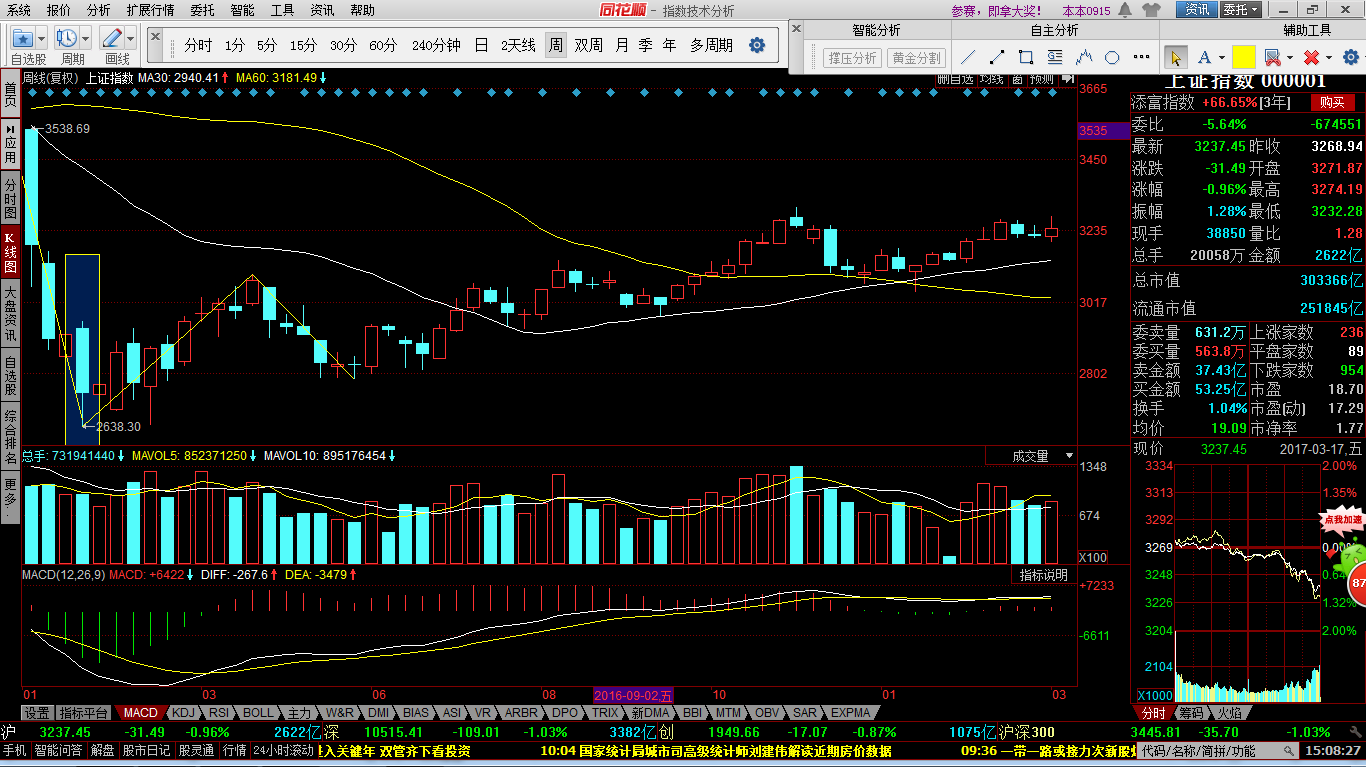Activate the arrow pointer selection tool
1366x767 pixels.
point(1176,57)
